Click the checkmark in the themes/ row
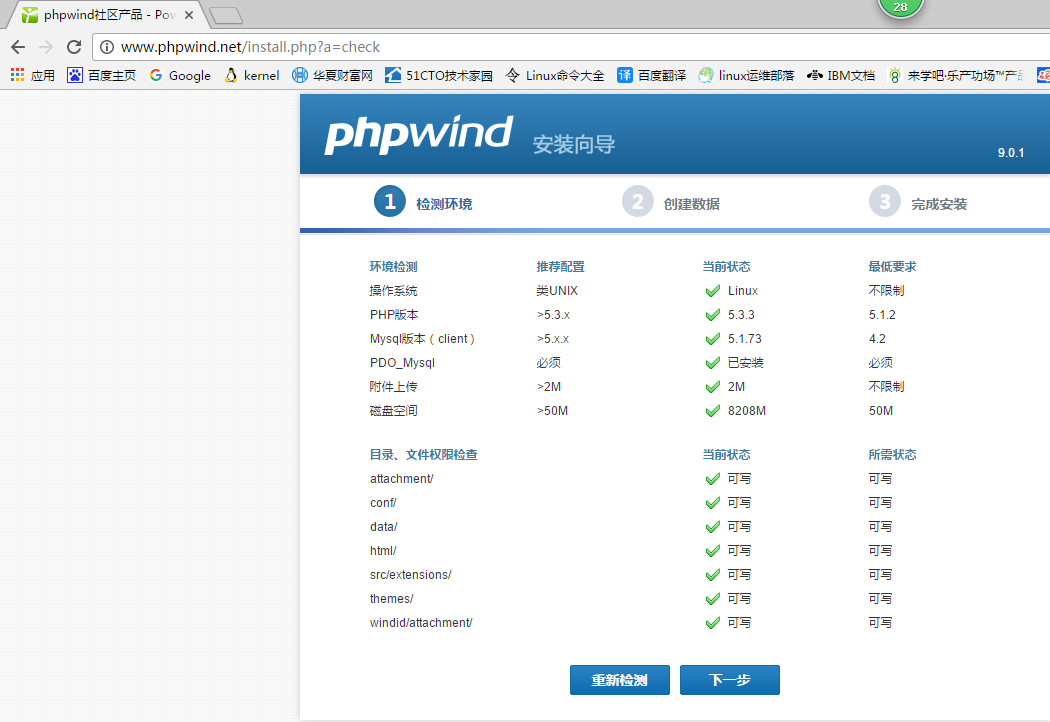1050x722 pixels. 712,599
